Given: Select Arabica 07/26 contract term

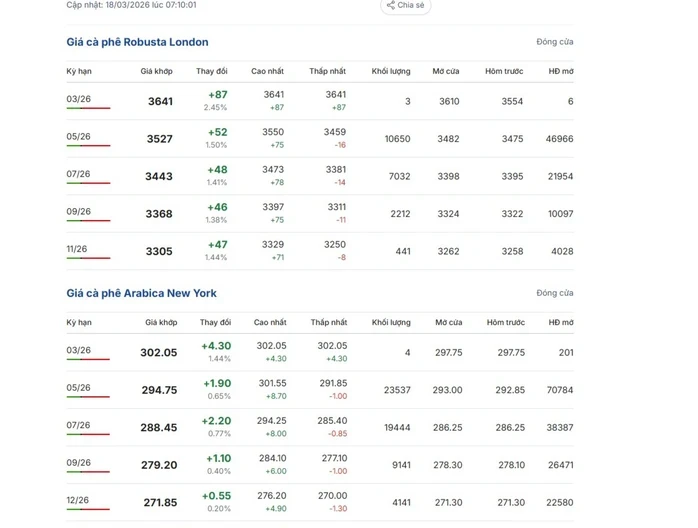Looking at the screenshot, I should 78,425.
